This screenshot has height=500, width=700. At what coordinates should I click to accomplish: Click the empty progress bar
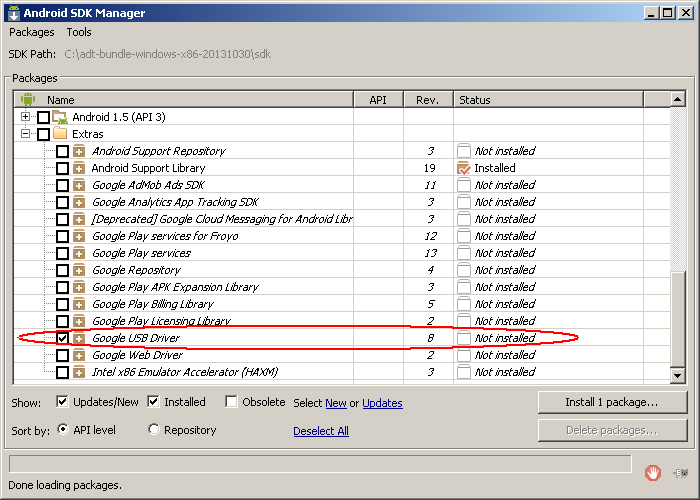320,464
